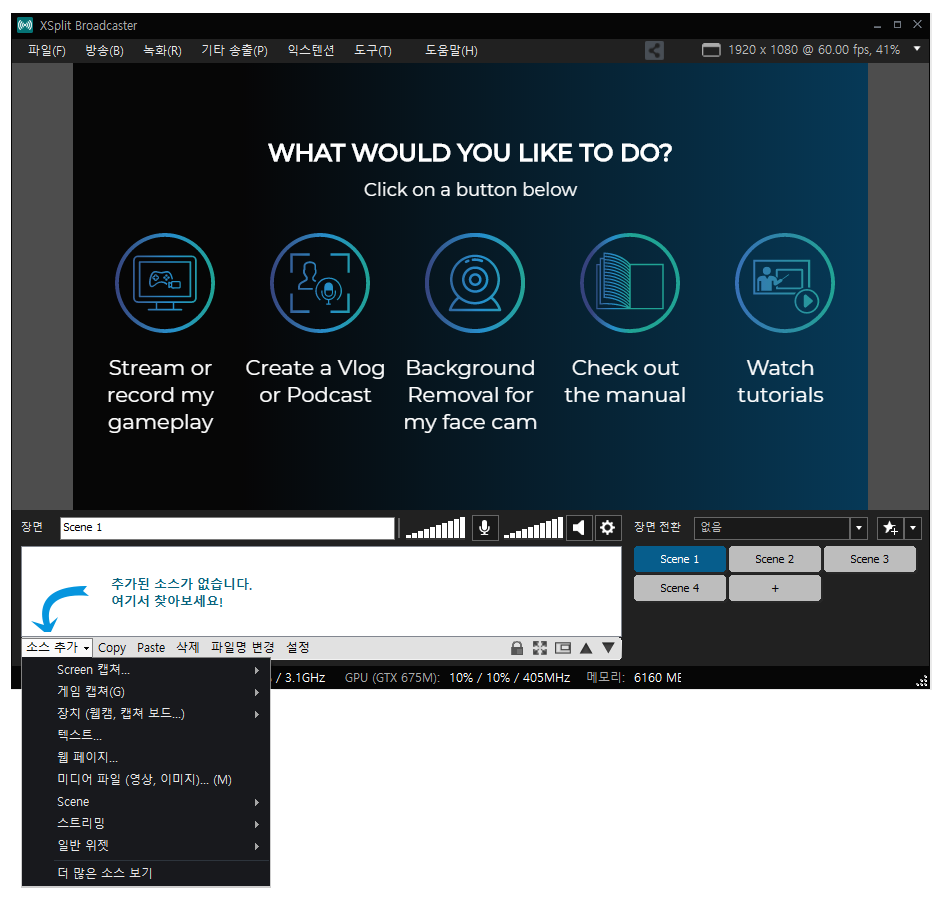Click the Copy source button
The height and width of the screenshot is (900, 942).
112,648
